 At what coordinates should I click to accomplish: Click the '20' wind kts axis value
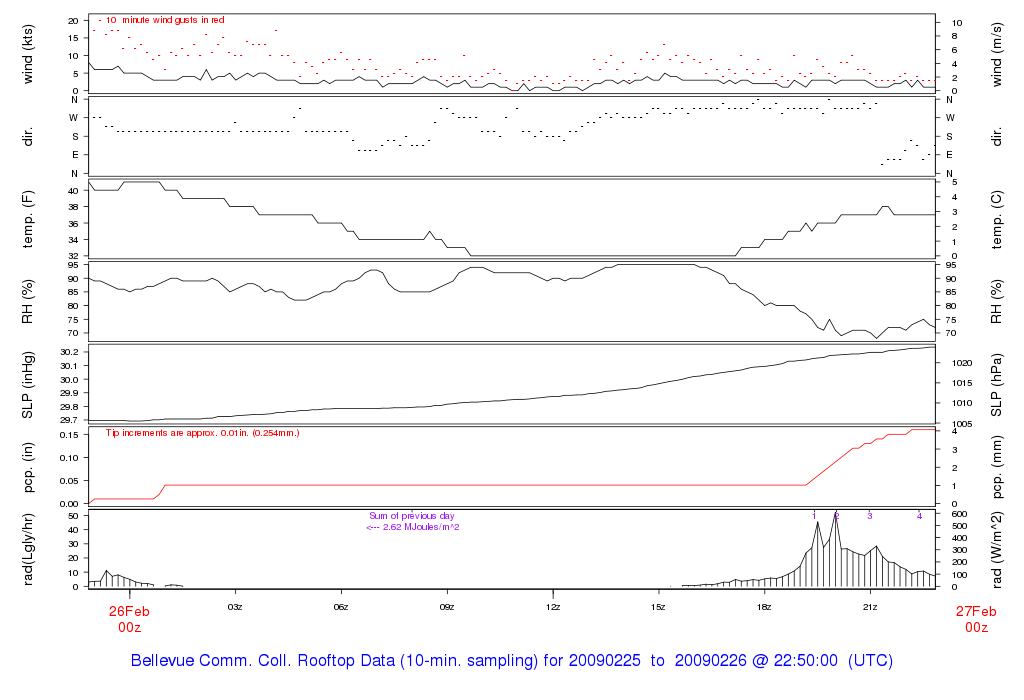73,21
